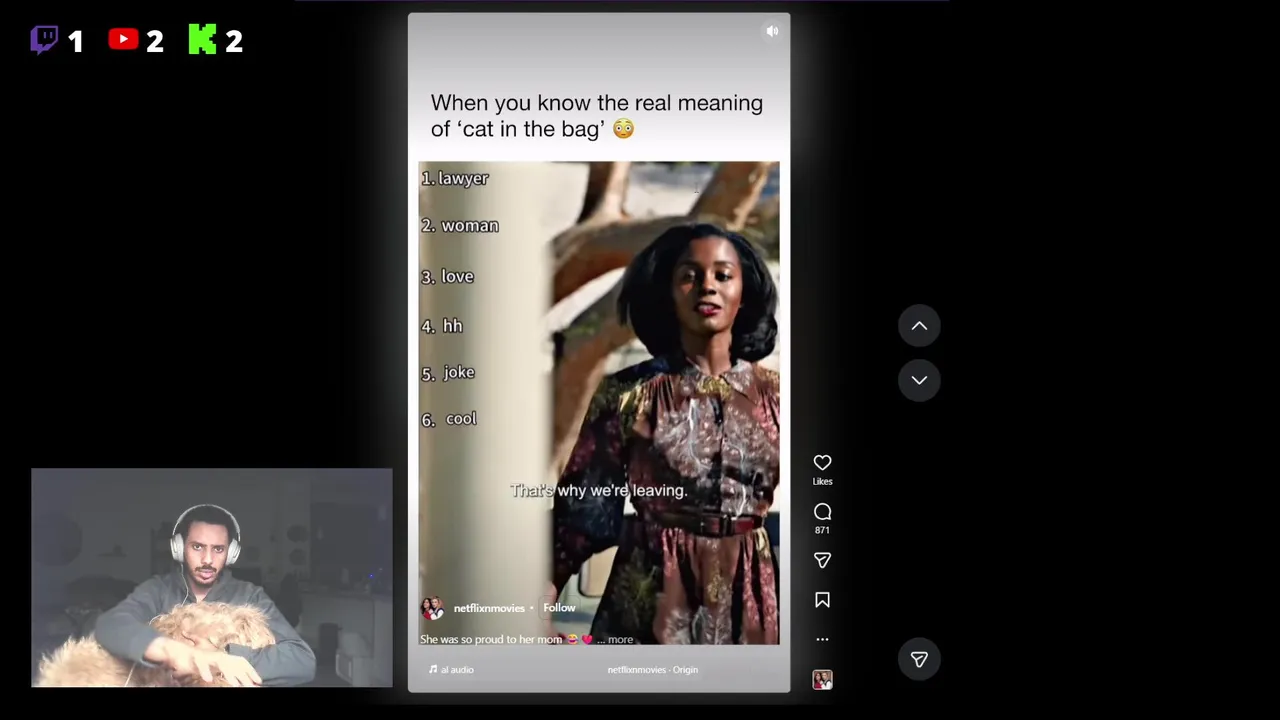1280x720 pixels.
Task: Share reel via paper plane above bookmark
Action: click(822, 561)
